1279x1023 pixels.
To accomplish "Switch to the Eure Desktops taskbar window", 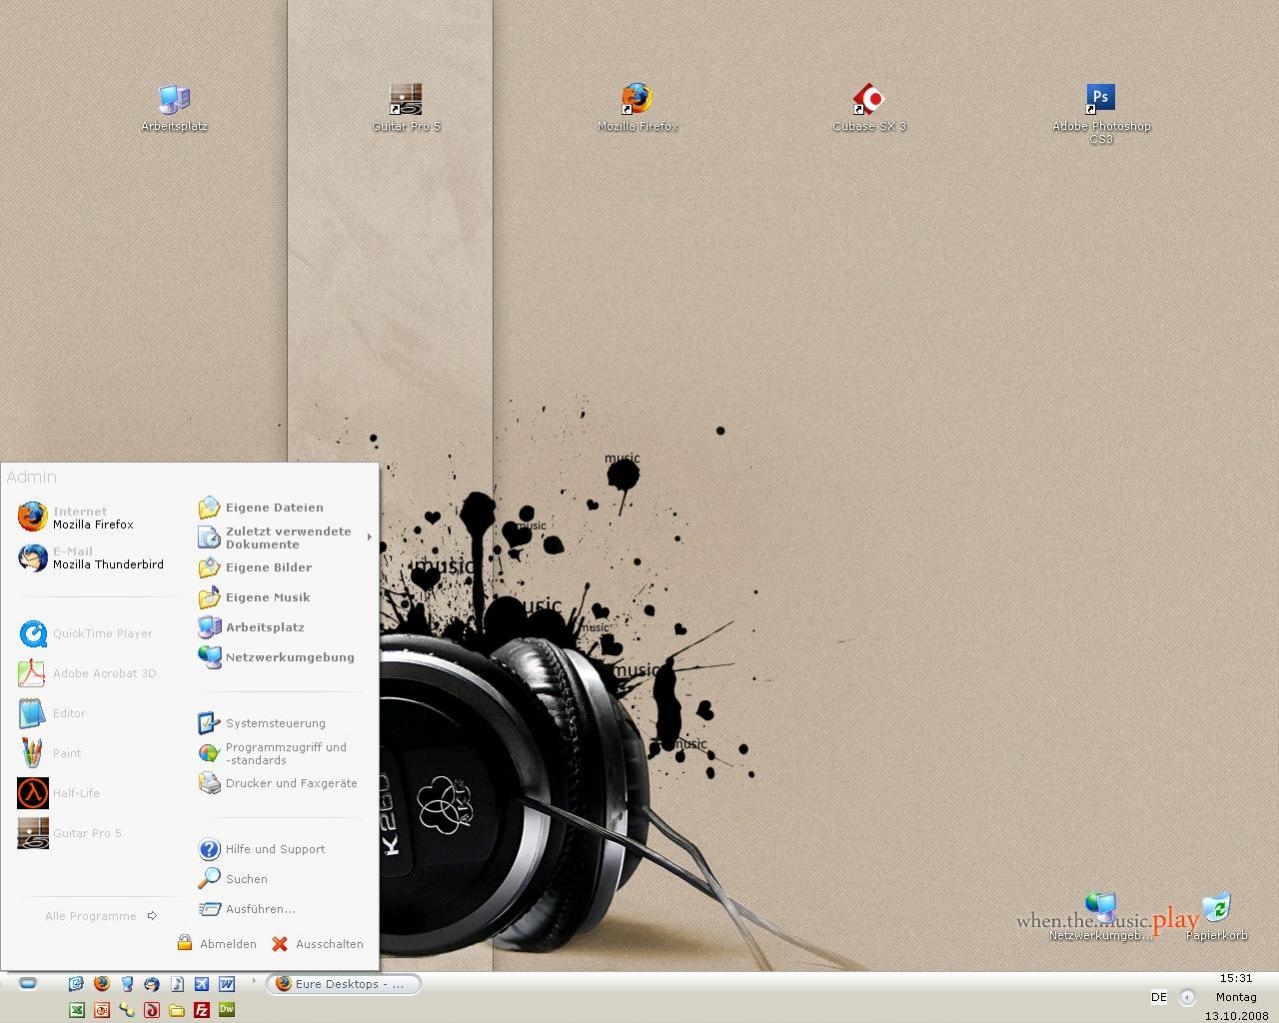I will 343,984.
